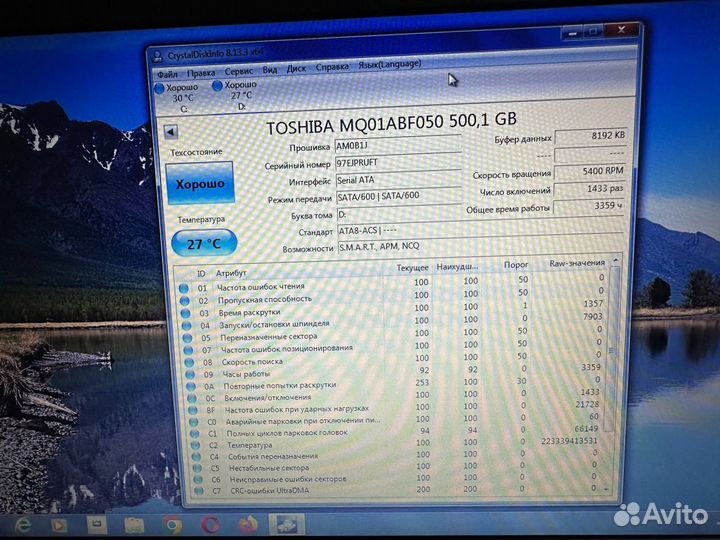Select disk D: status indicator 27 °C
Image resolution: width=720 pixels, height=540 pixels.
[236, 96]
